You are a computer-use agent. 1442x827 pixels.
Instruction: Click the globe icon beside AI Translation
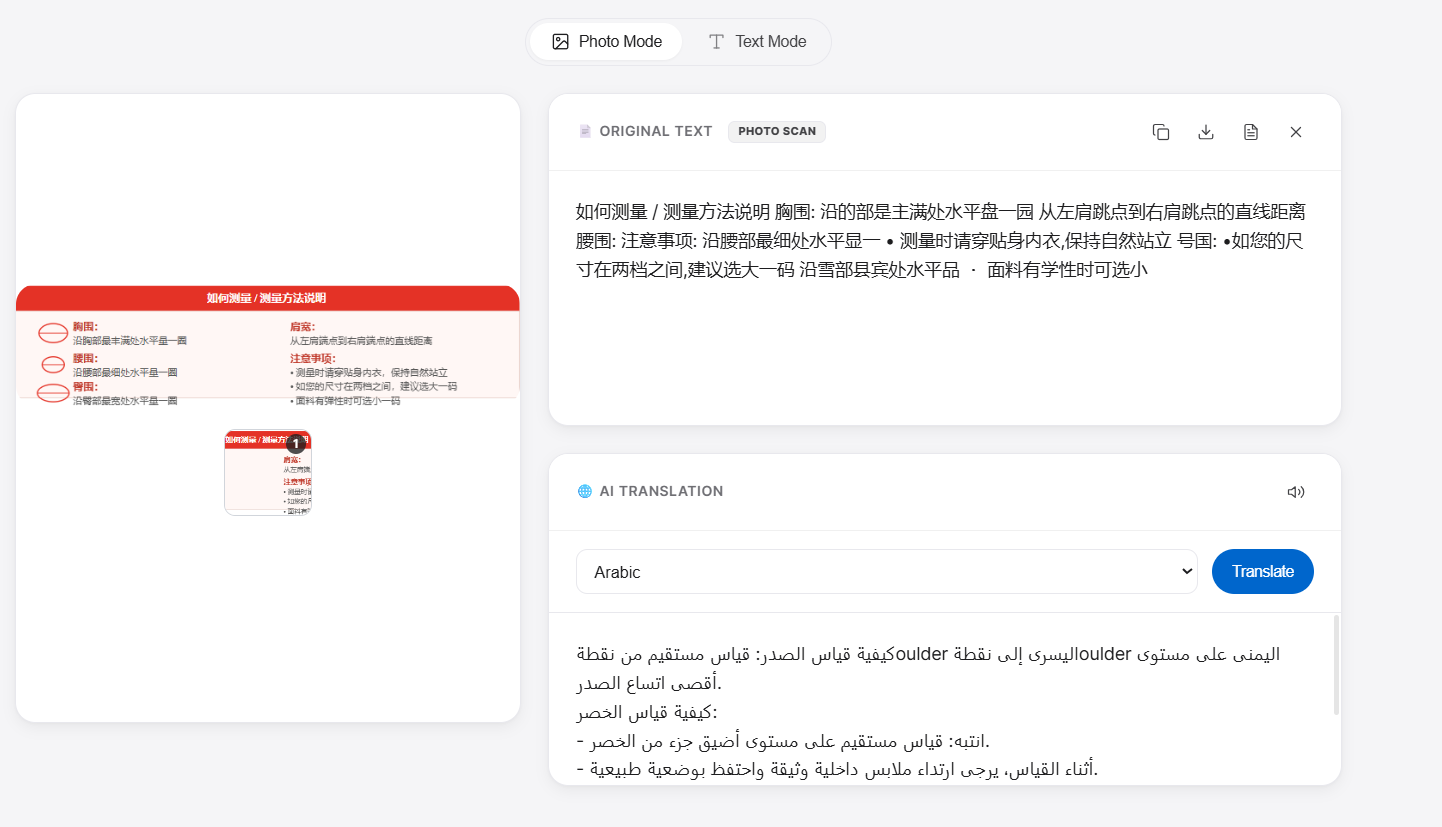[585, 491]
